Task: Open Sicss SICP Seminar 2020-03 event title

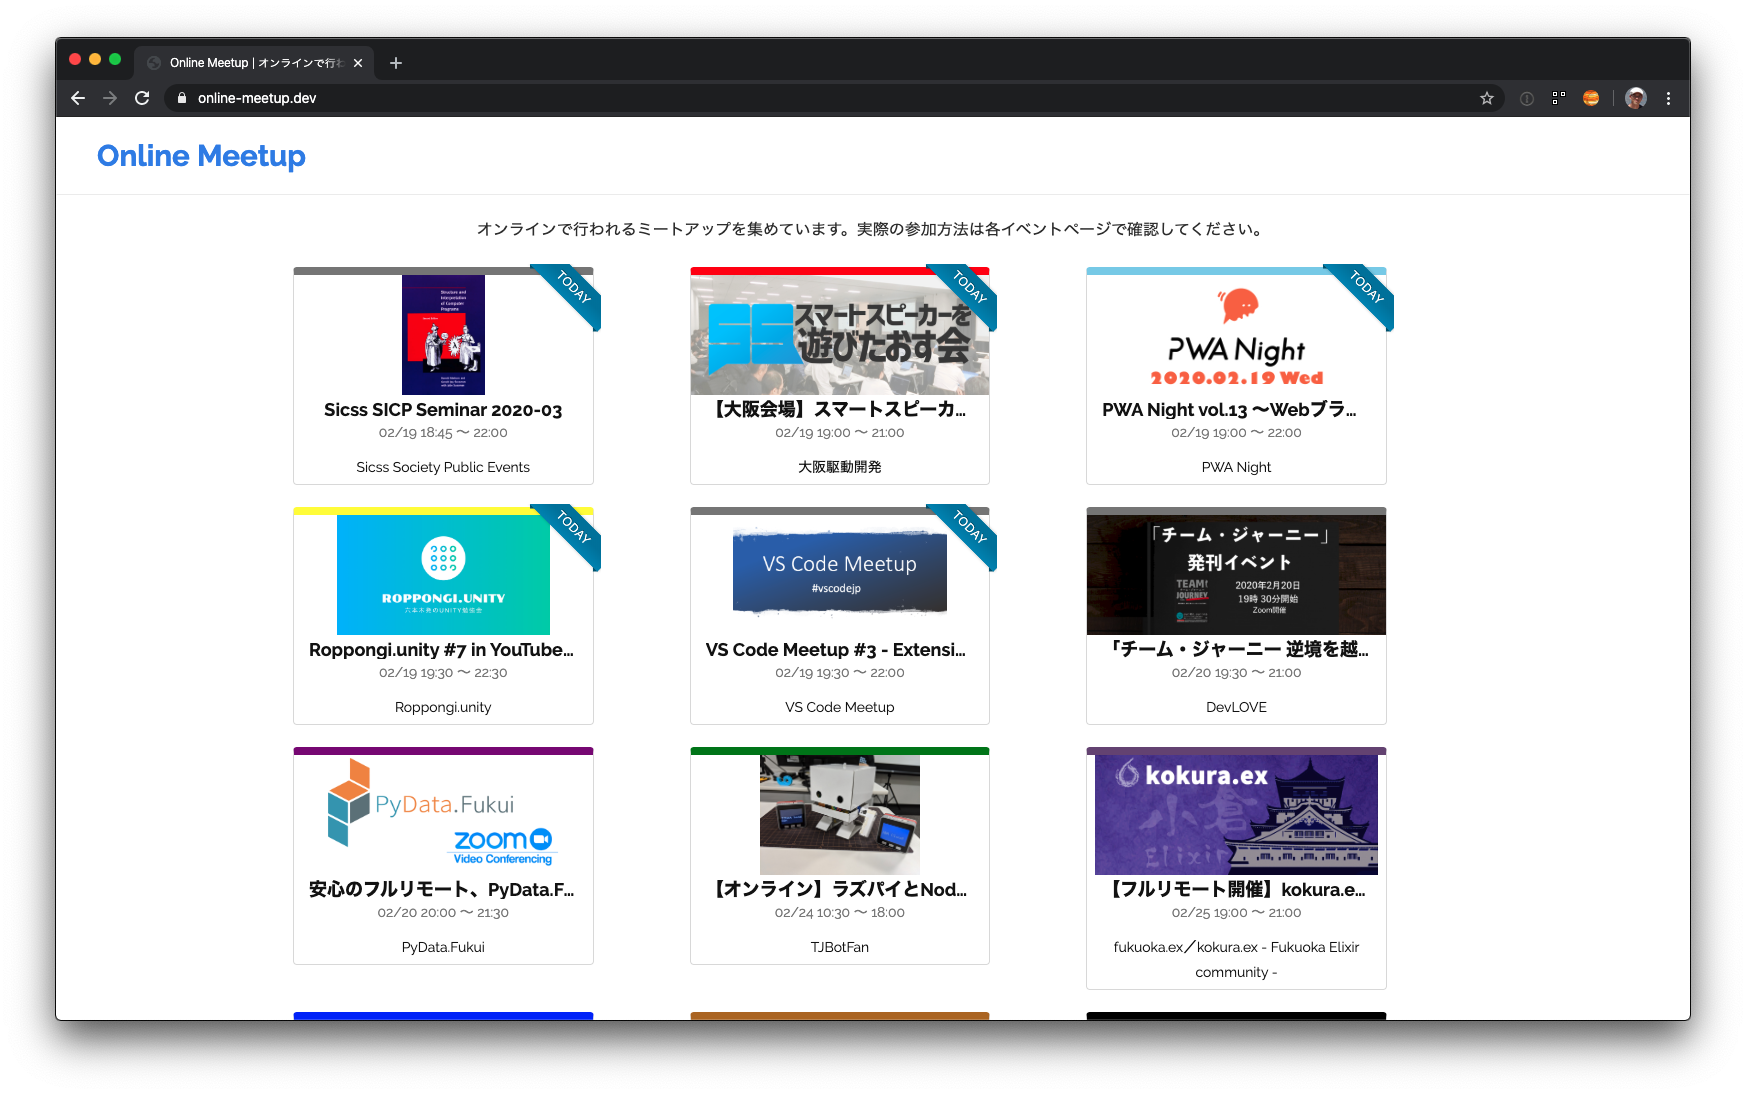Action: 443,410
